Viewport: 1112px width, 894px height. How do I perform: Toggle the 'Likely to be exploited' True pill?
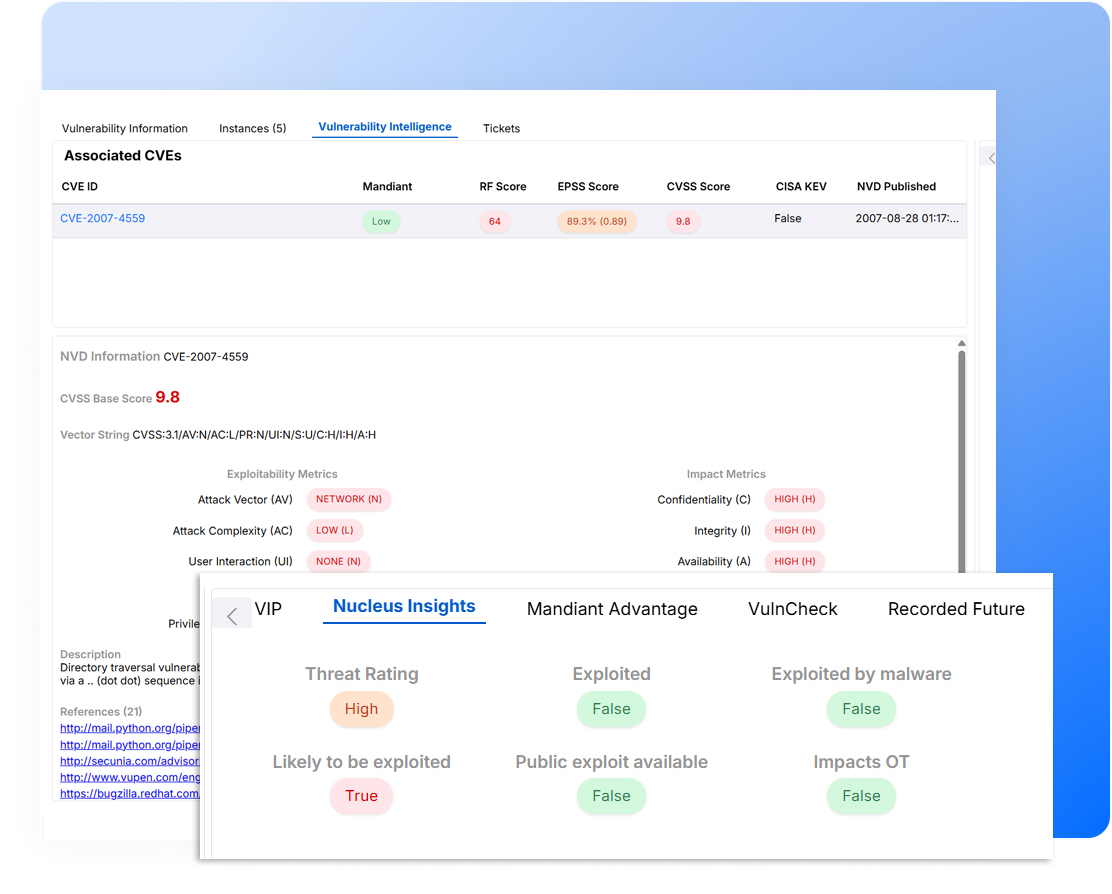coord(361,796)
